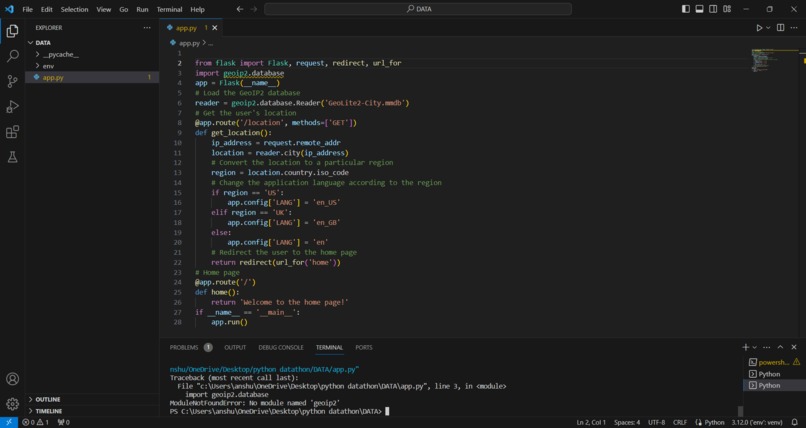This screenshot has height=428, width=806.
Task: Click the VS Code logo icon
Action: 9,9
